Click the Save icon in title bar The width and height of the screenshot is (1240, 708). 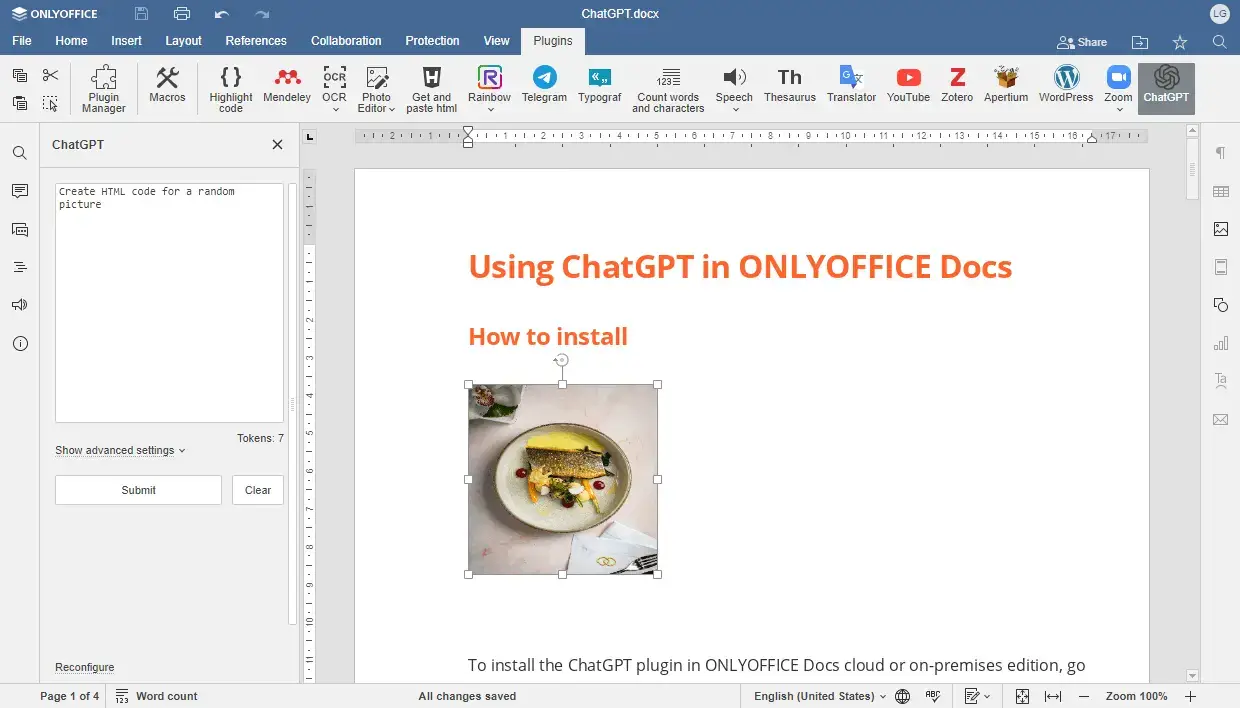142,14
